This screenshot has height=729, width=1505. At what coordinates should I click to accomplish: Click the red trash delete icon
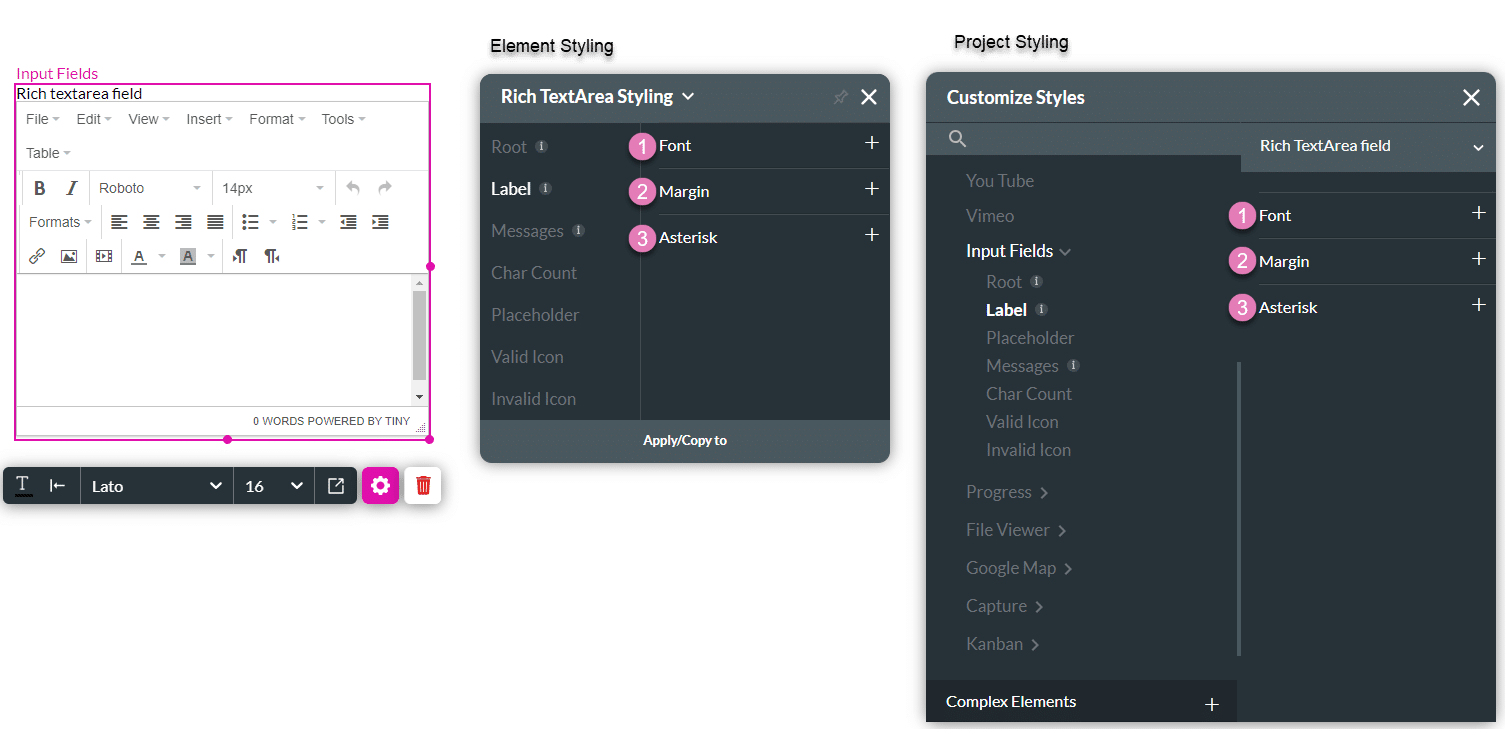click(x=423, y=486)
